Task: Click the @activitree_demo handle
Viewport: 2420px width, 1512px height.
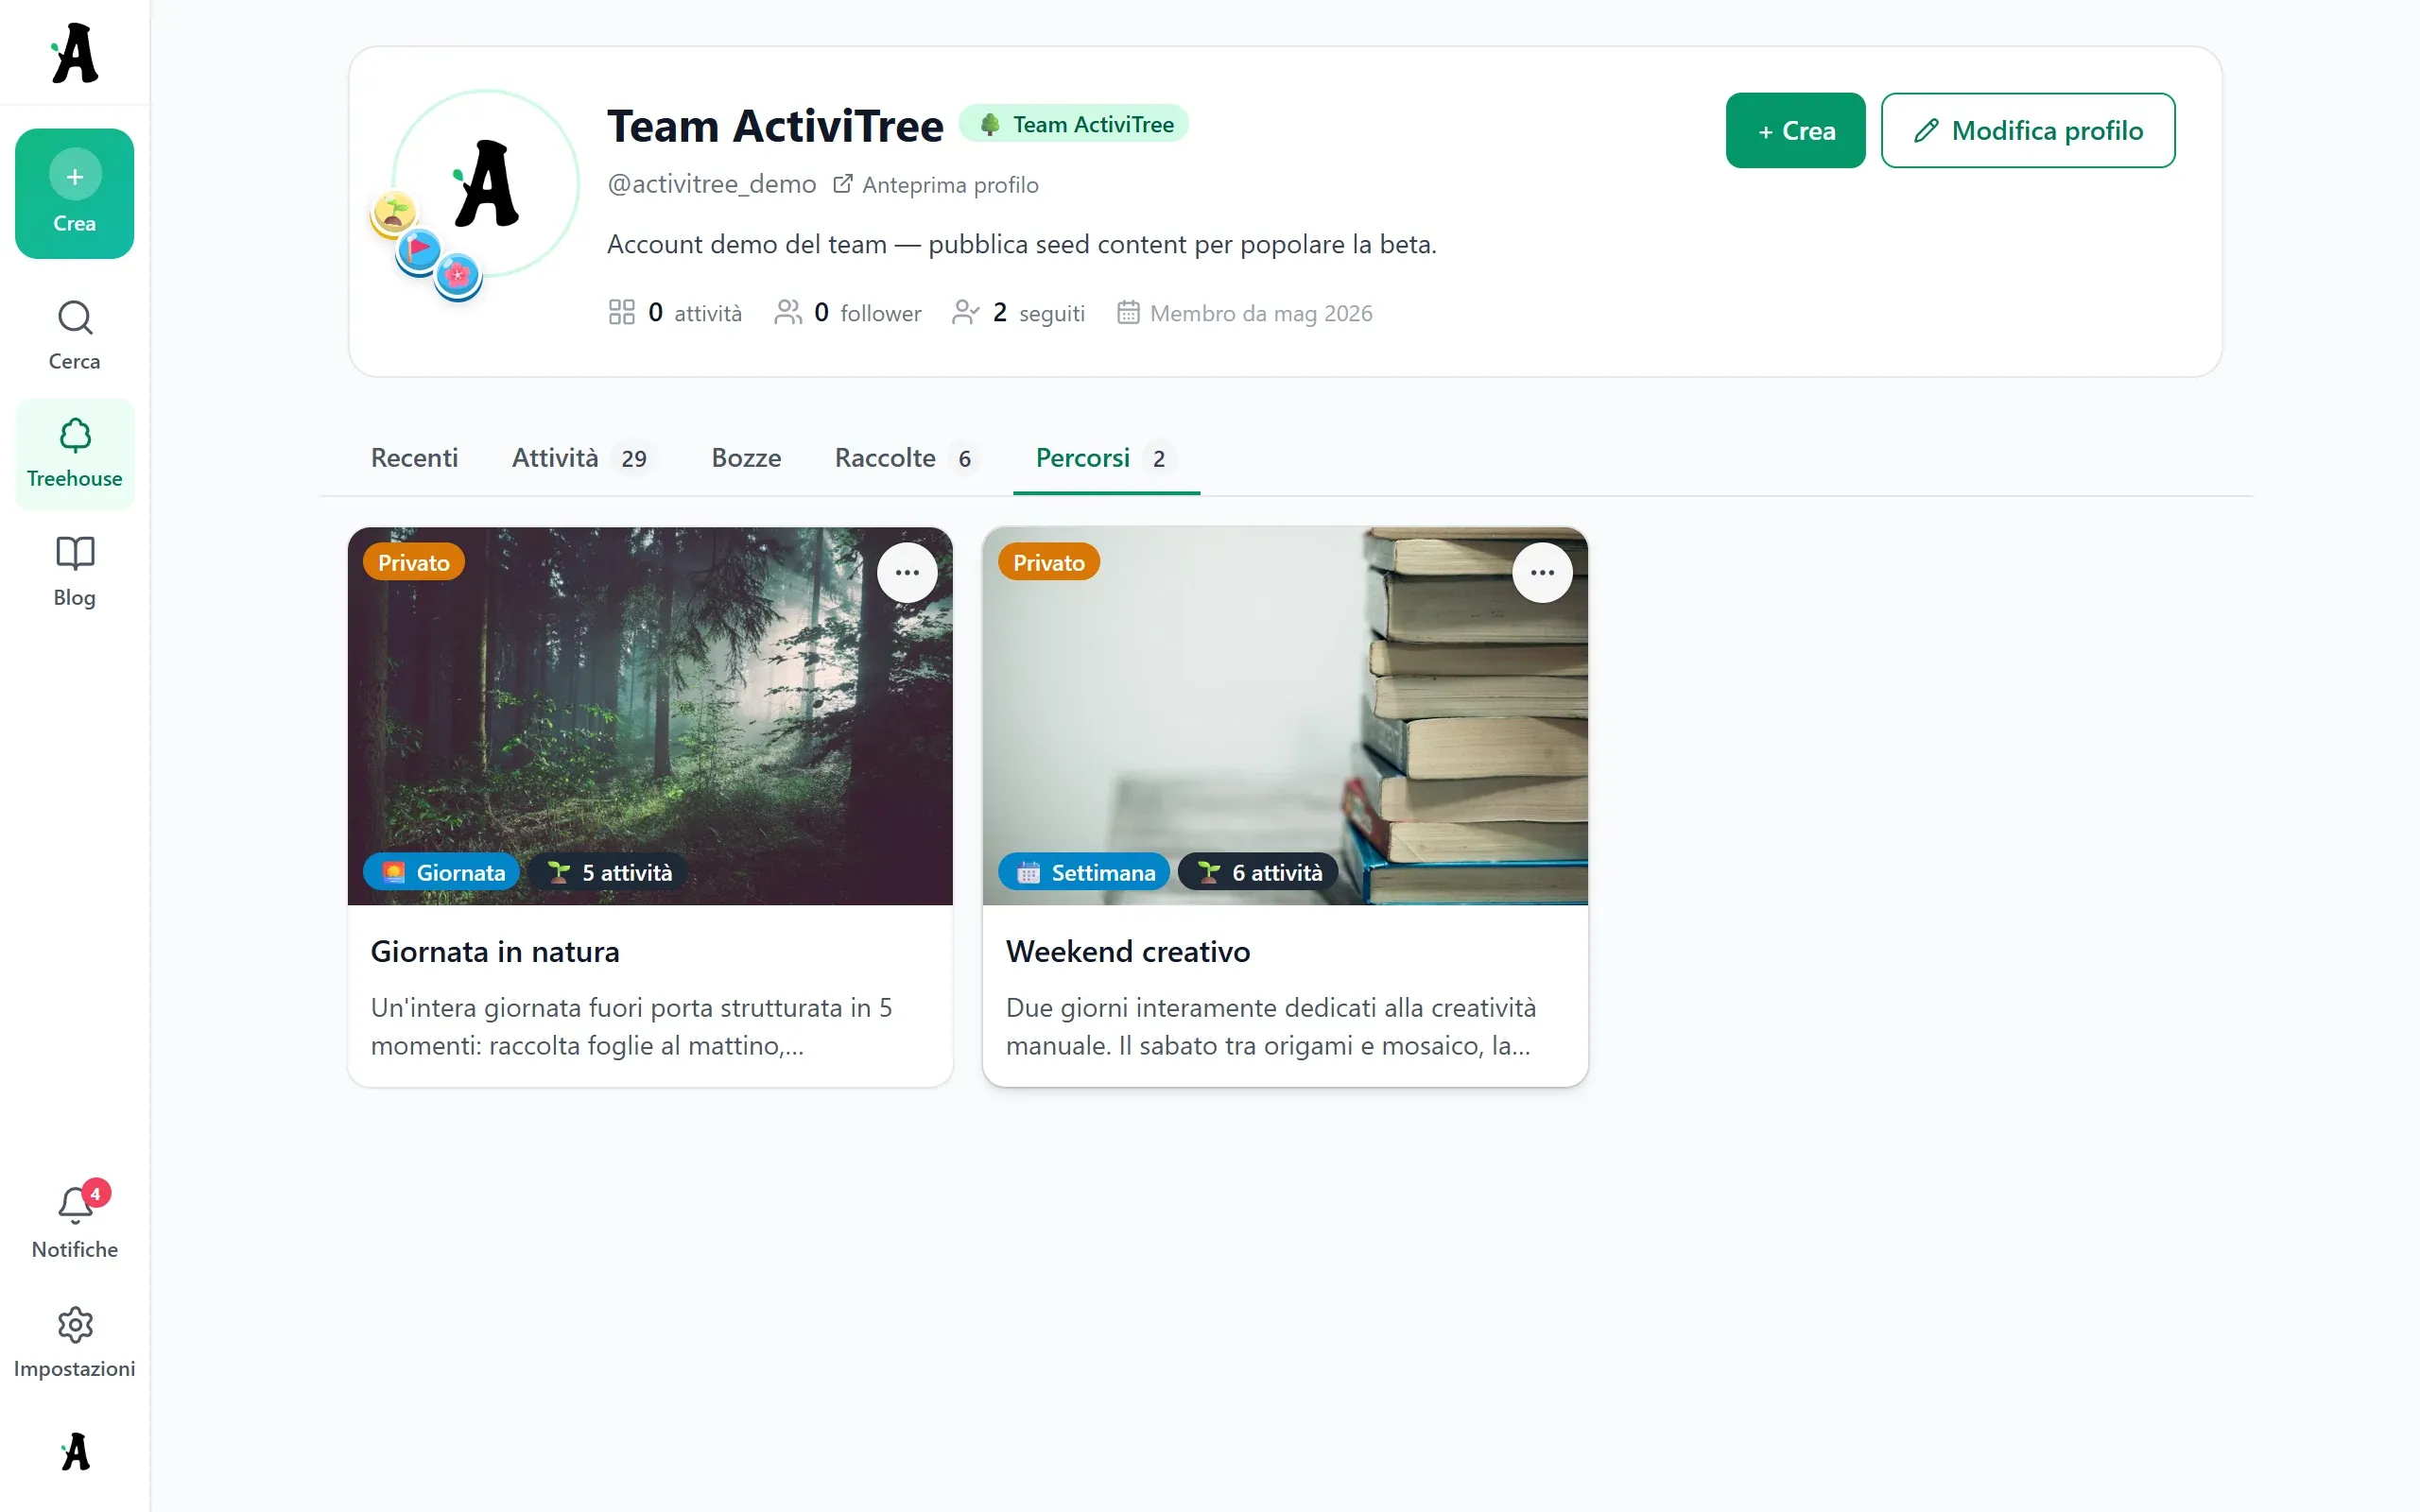Action: pyautogui.click(x=712, y=184)
